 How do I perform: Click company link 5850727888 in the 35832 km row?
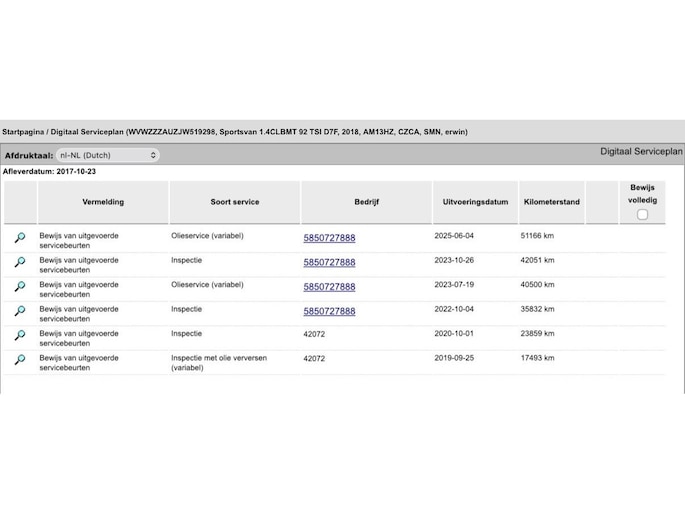[329, 311]
